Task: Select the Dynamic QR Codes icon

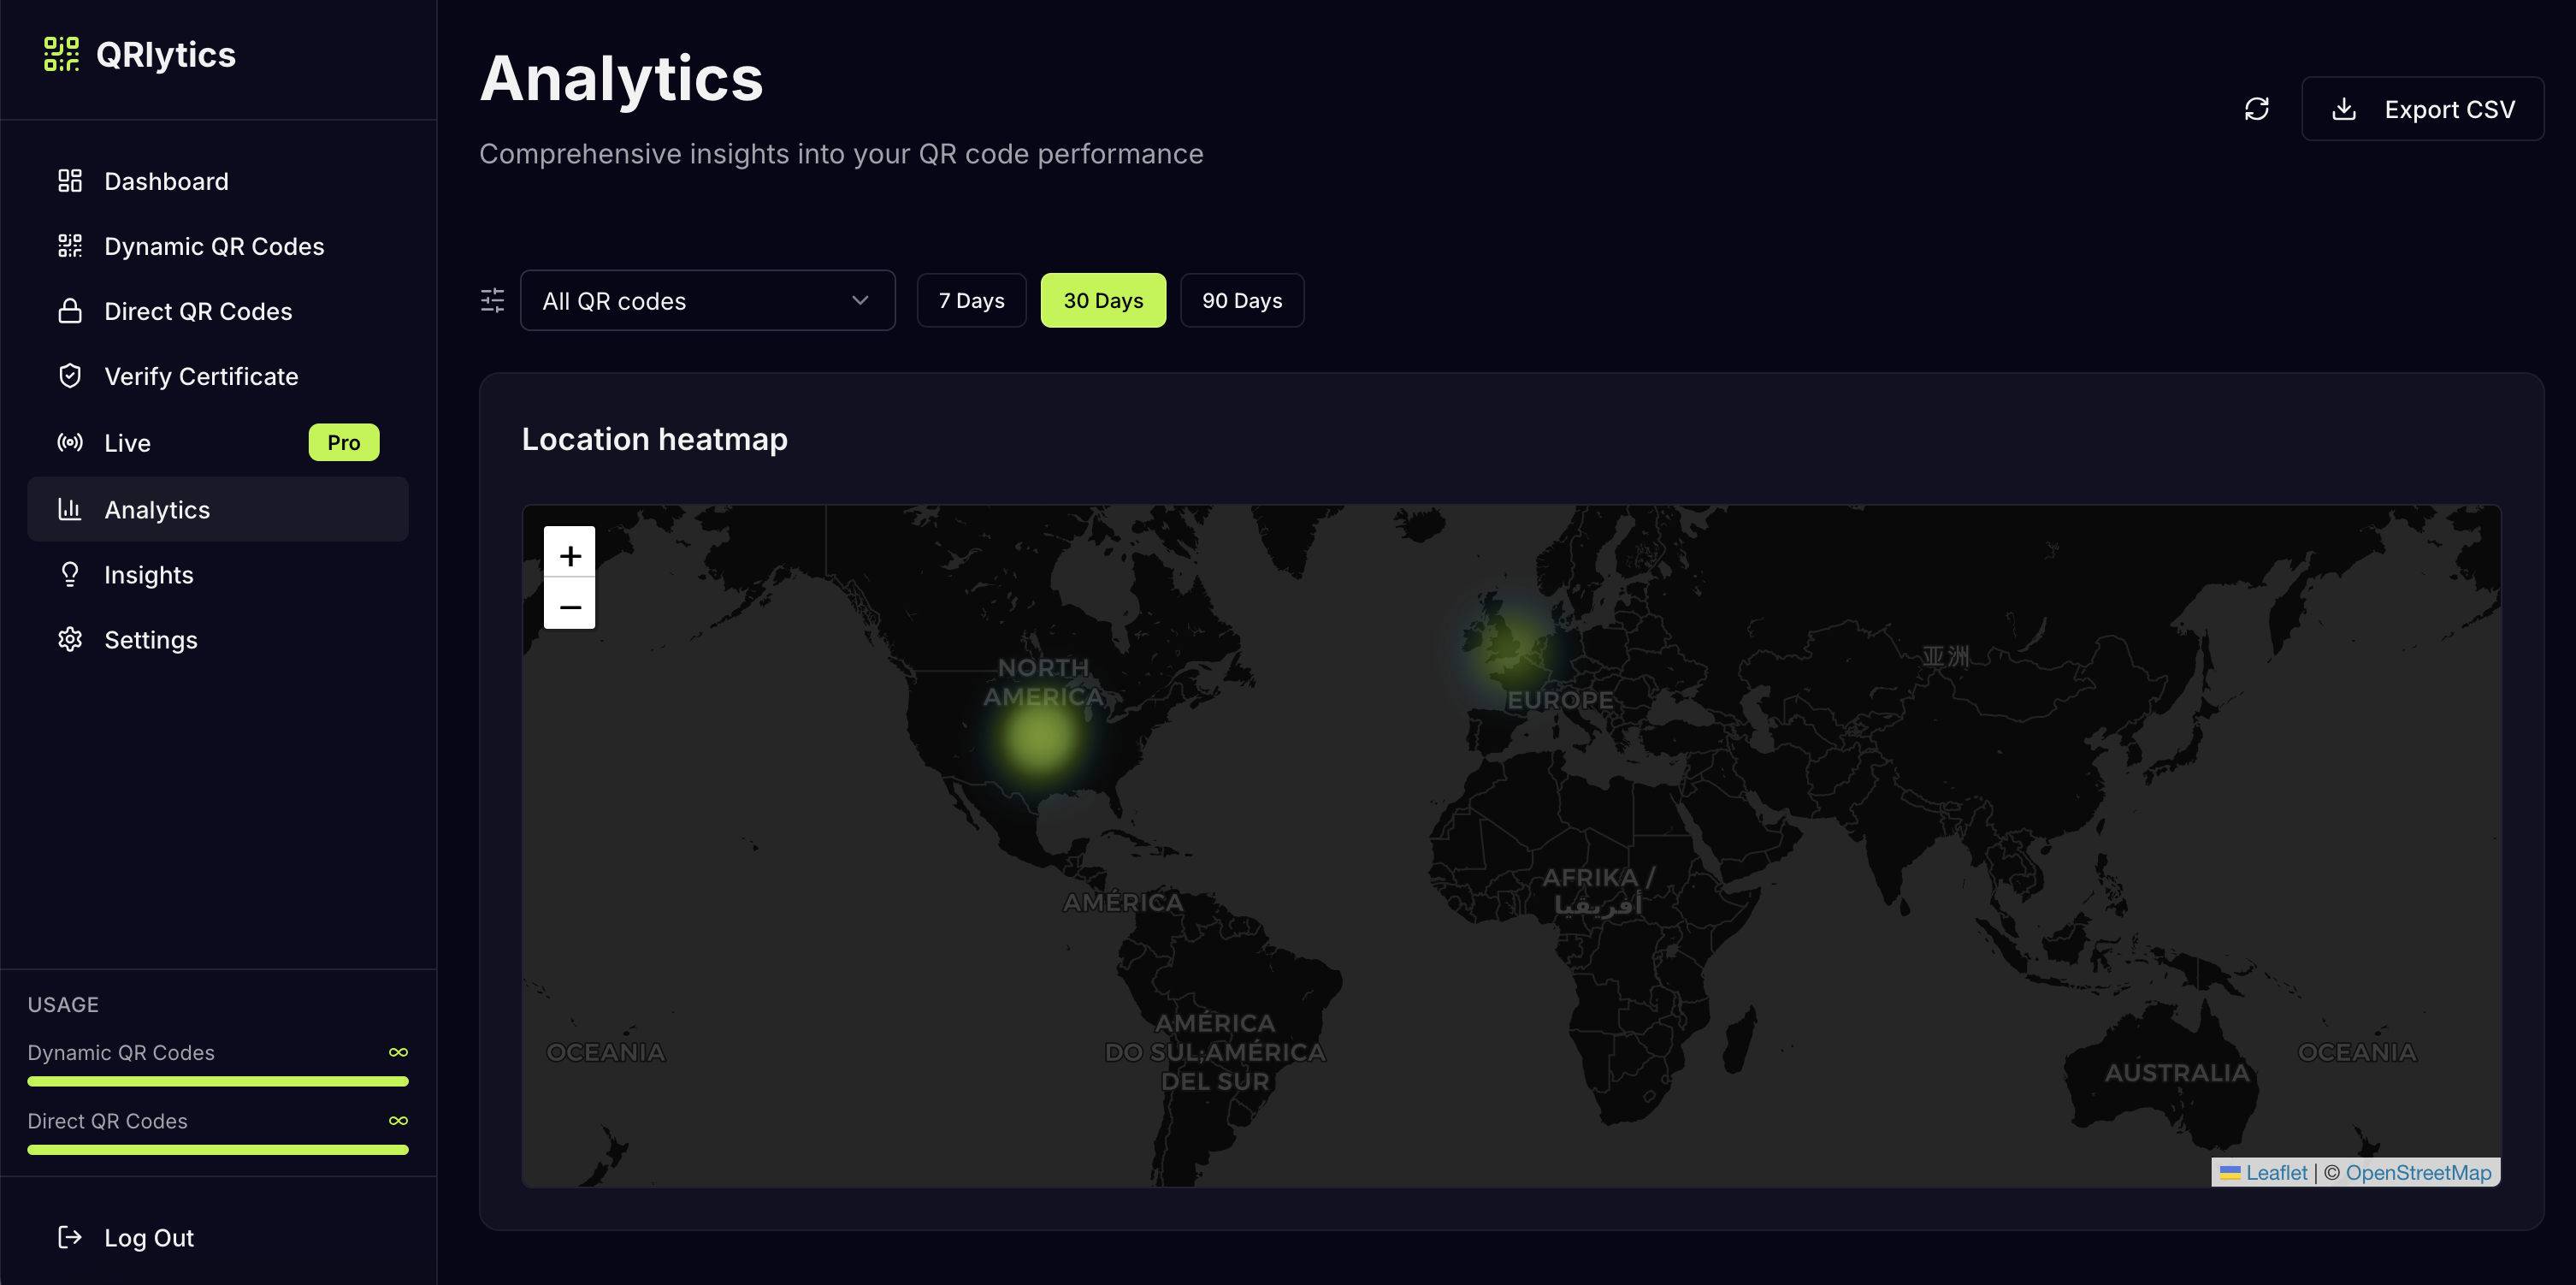Action: click(x=70, y=245)
